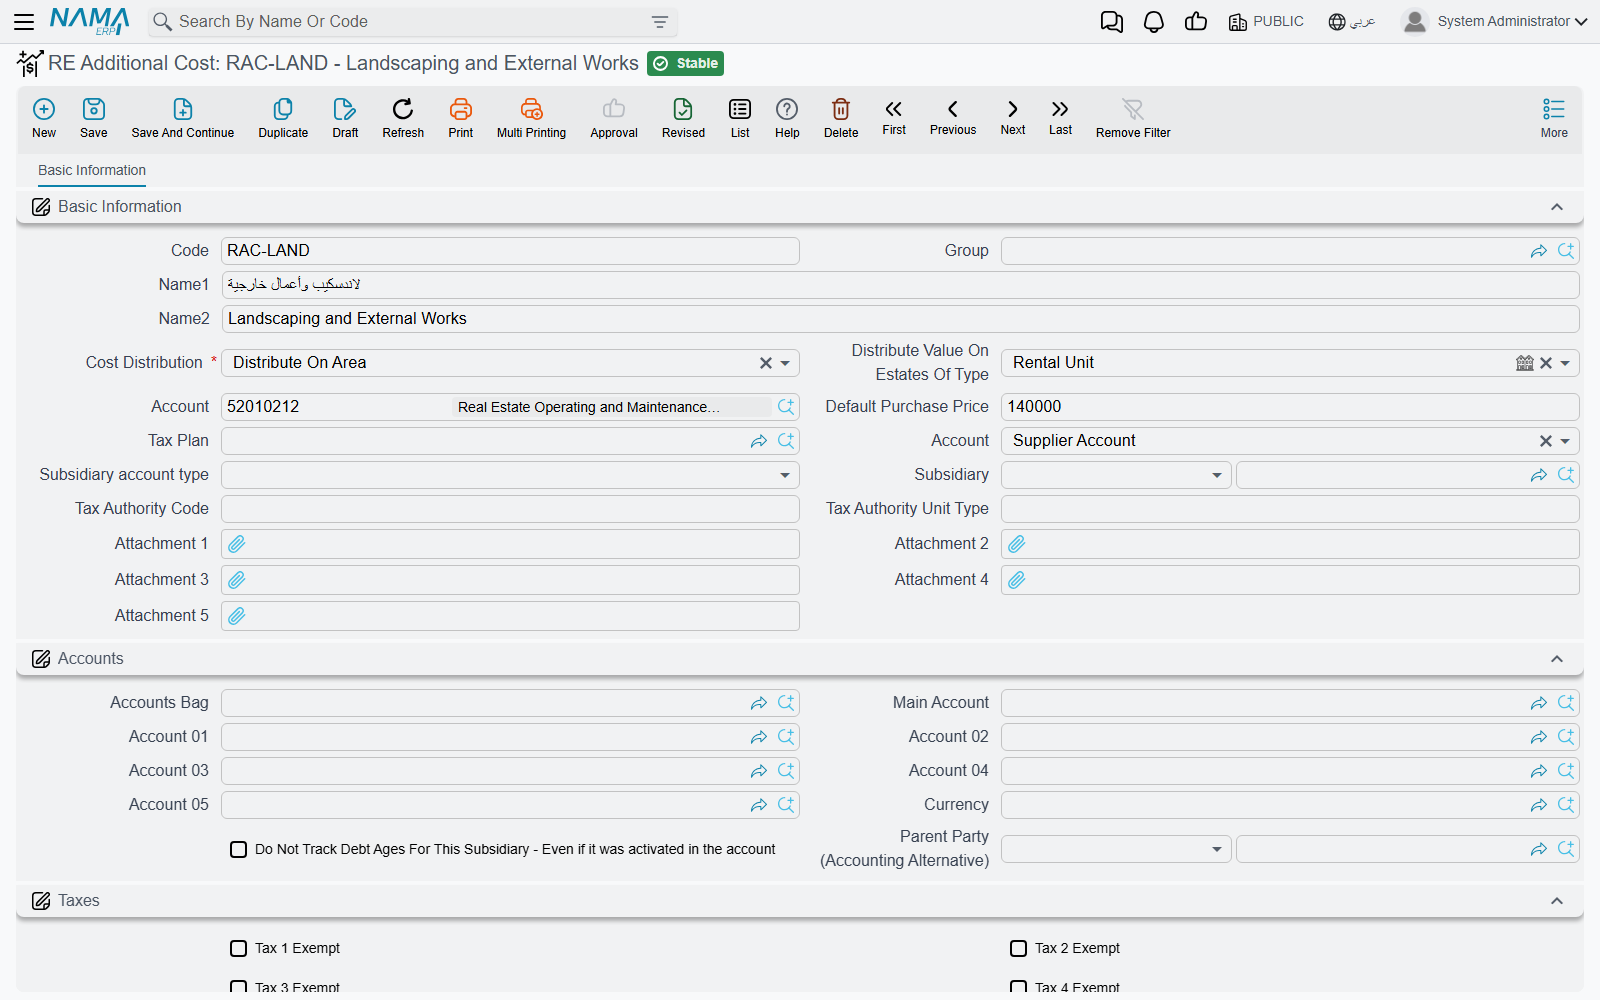Open the notifications bell
Screen dimensions: 1600x1000
[x=1154, y=22]
